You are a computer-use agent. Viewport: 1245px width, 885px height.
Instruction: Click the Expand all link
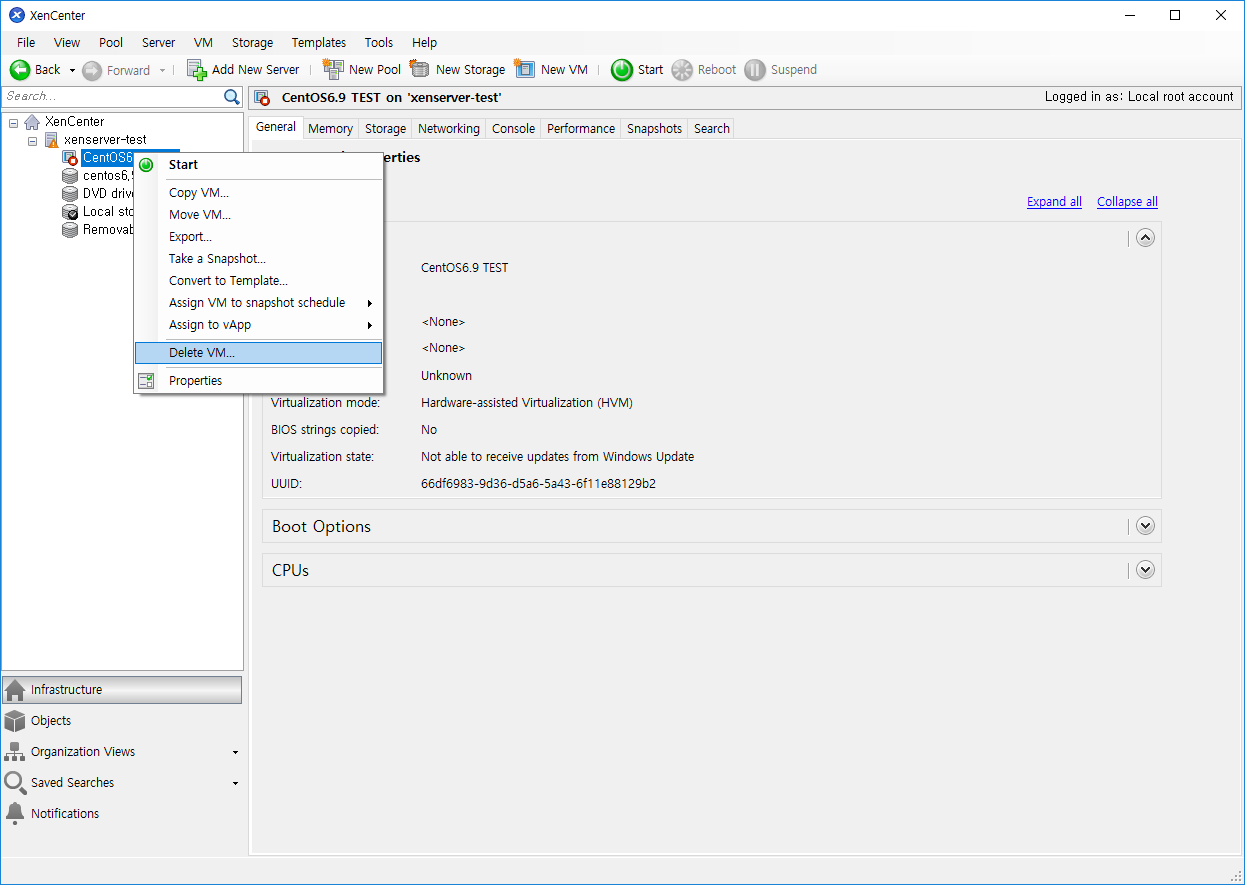(1054, 202)
